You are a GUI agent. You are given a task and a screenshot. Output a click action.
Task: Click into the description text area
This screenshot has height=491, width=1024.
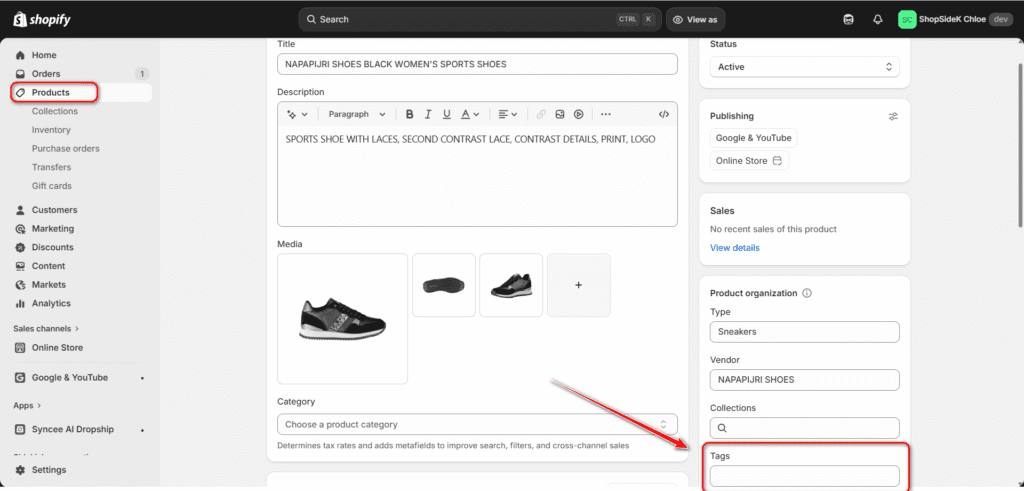tap(477, 176)
